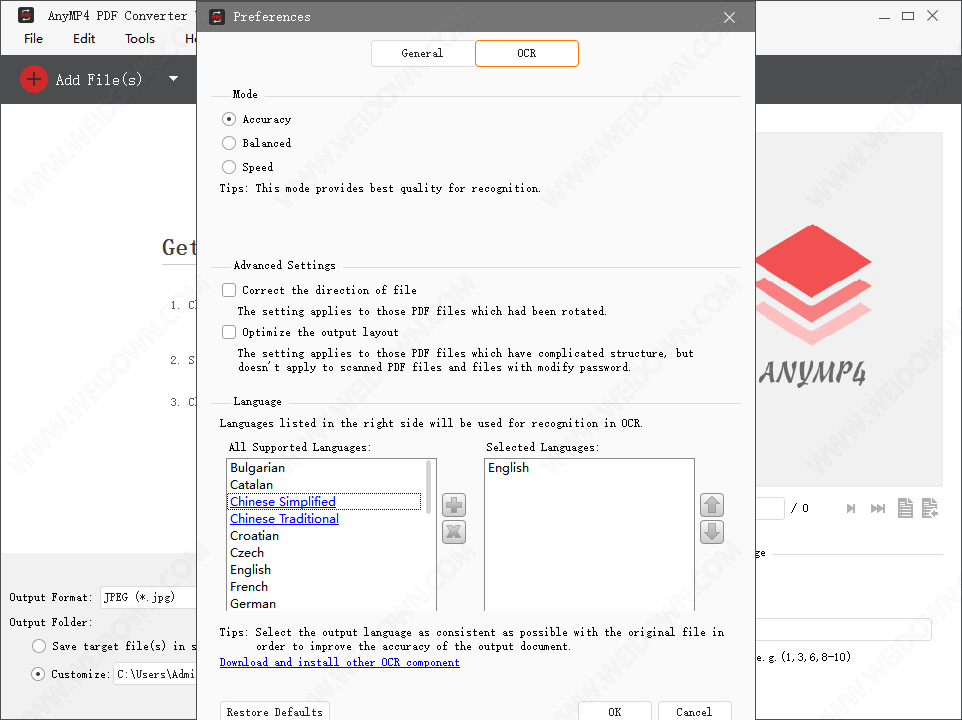Screen dimensions: 962x720
Task: Select Czech in supported languages list
Action: [x=326, y=553]
